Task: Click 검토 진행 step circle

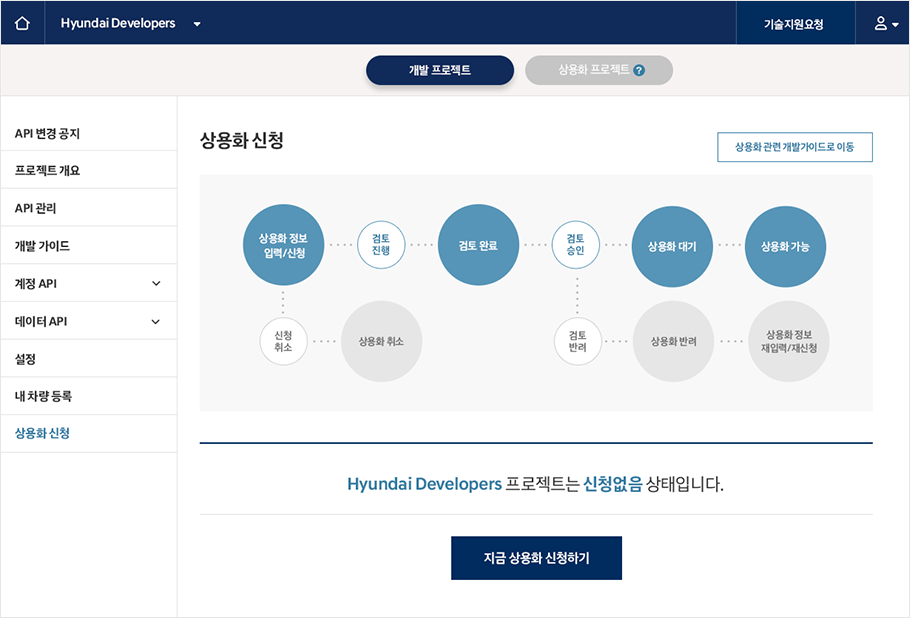Action: (381, 245)
